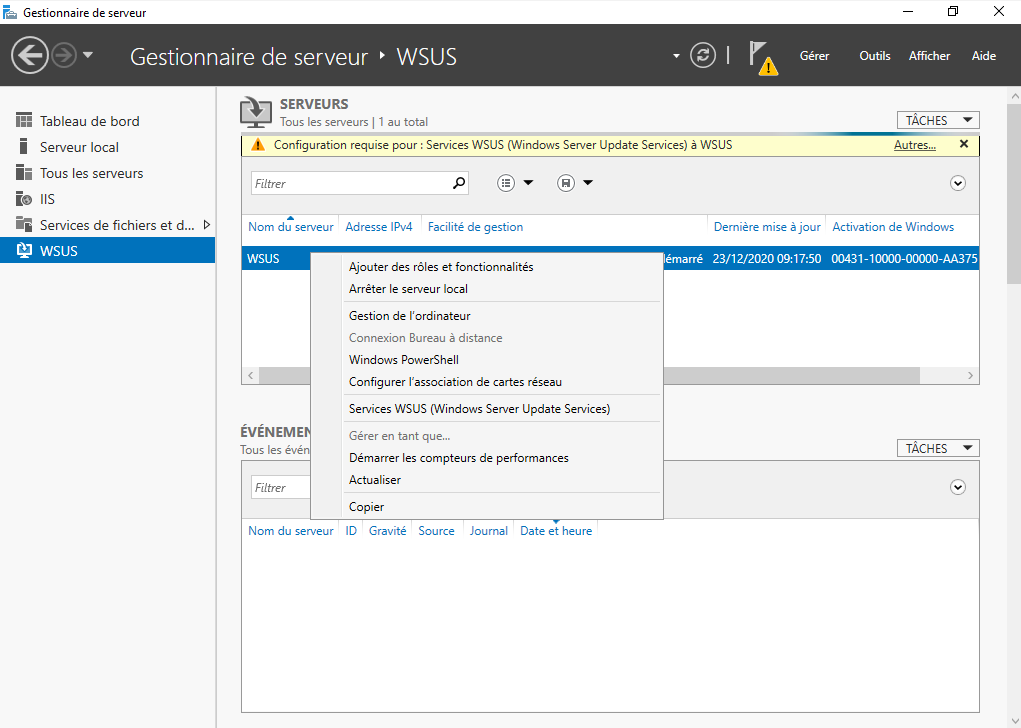Click the events Filtrer input field
This screenshot has width=1021, height=728.
[281, 487]
